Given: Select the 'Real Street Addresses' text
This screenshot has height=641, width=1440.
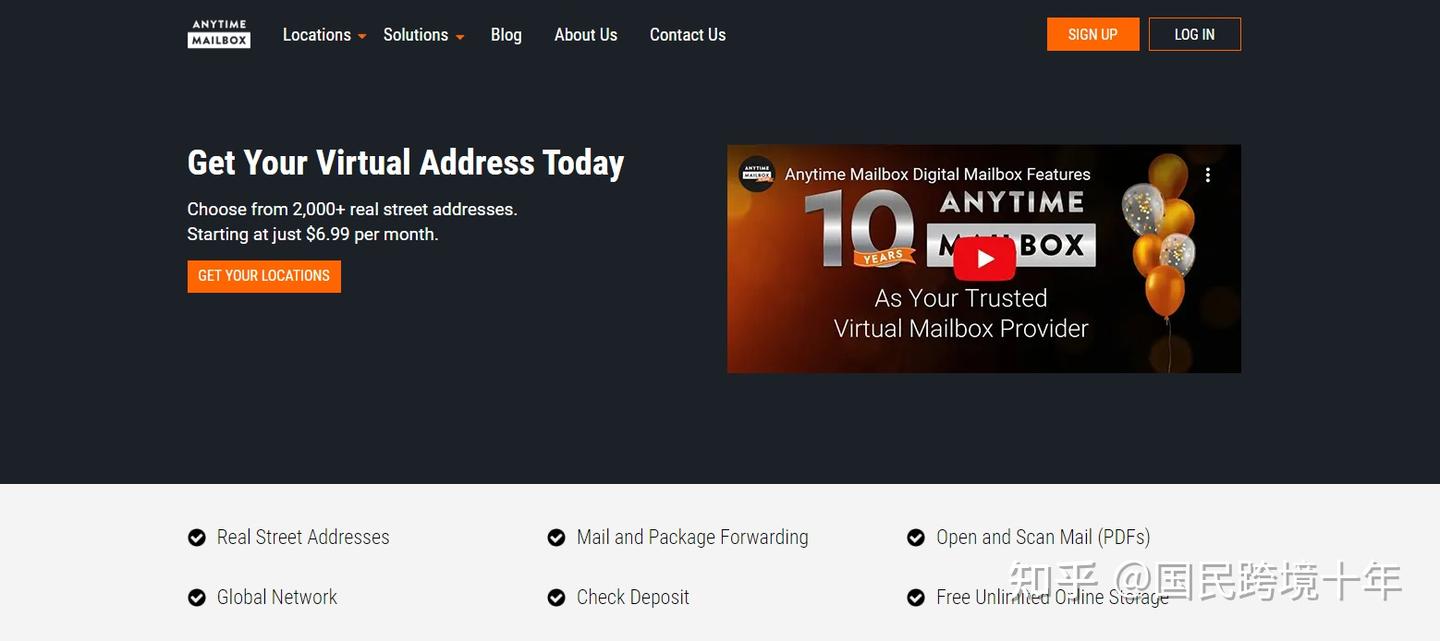Looking at the screenshot, I should coord(303,537).
